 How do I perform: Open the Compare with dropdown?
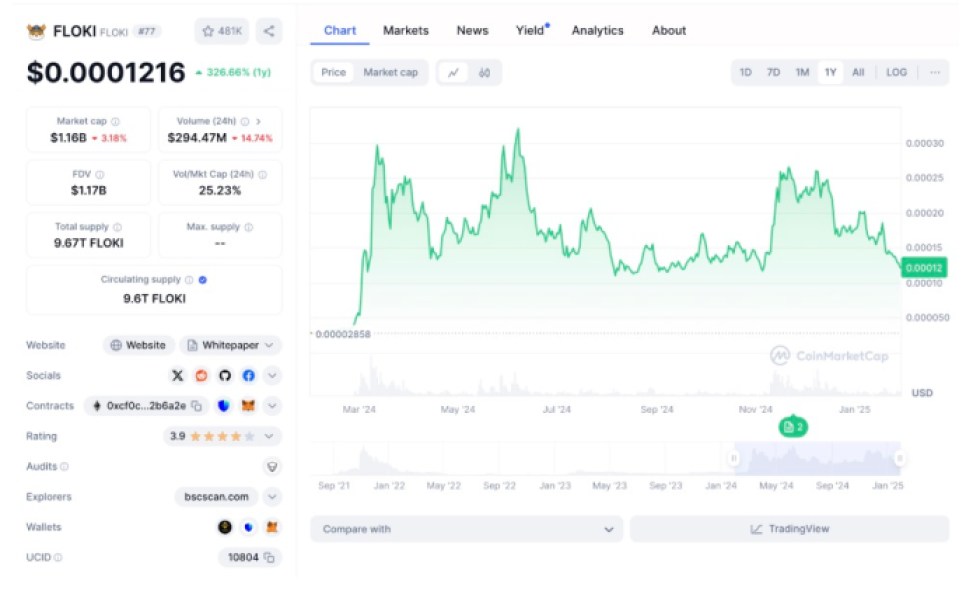pos(464,528)
